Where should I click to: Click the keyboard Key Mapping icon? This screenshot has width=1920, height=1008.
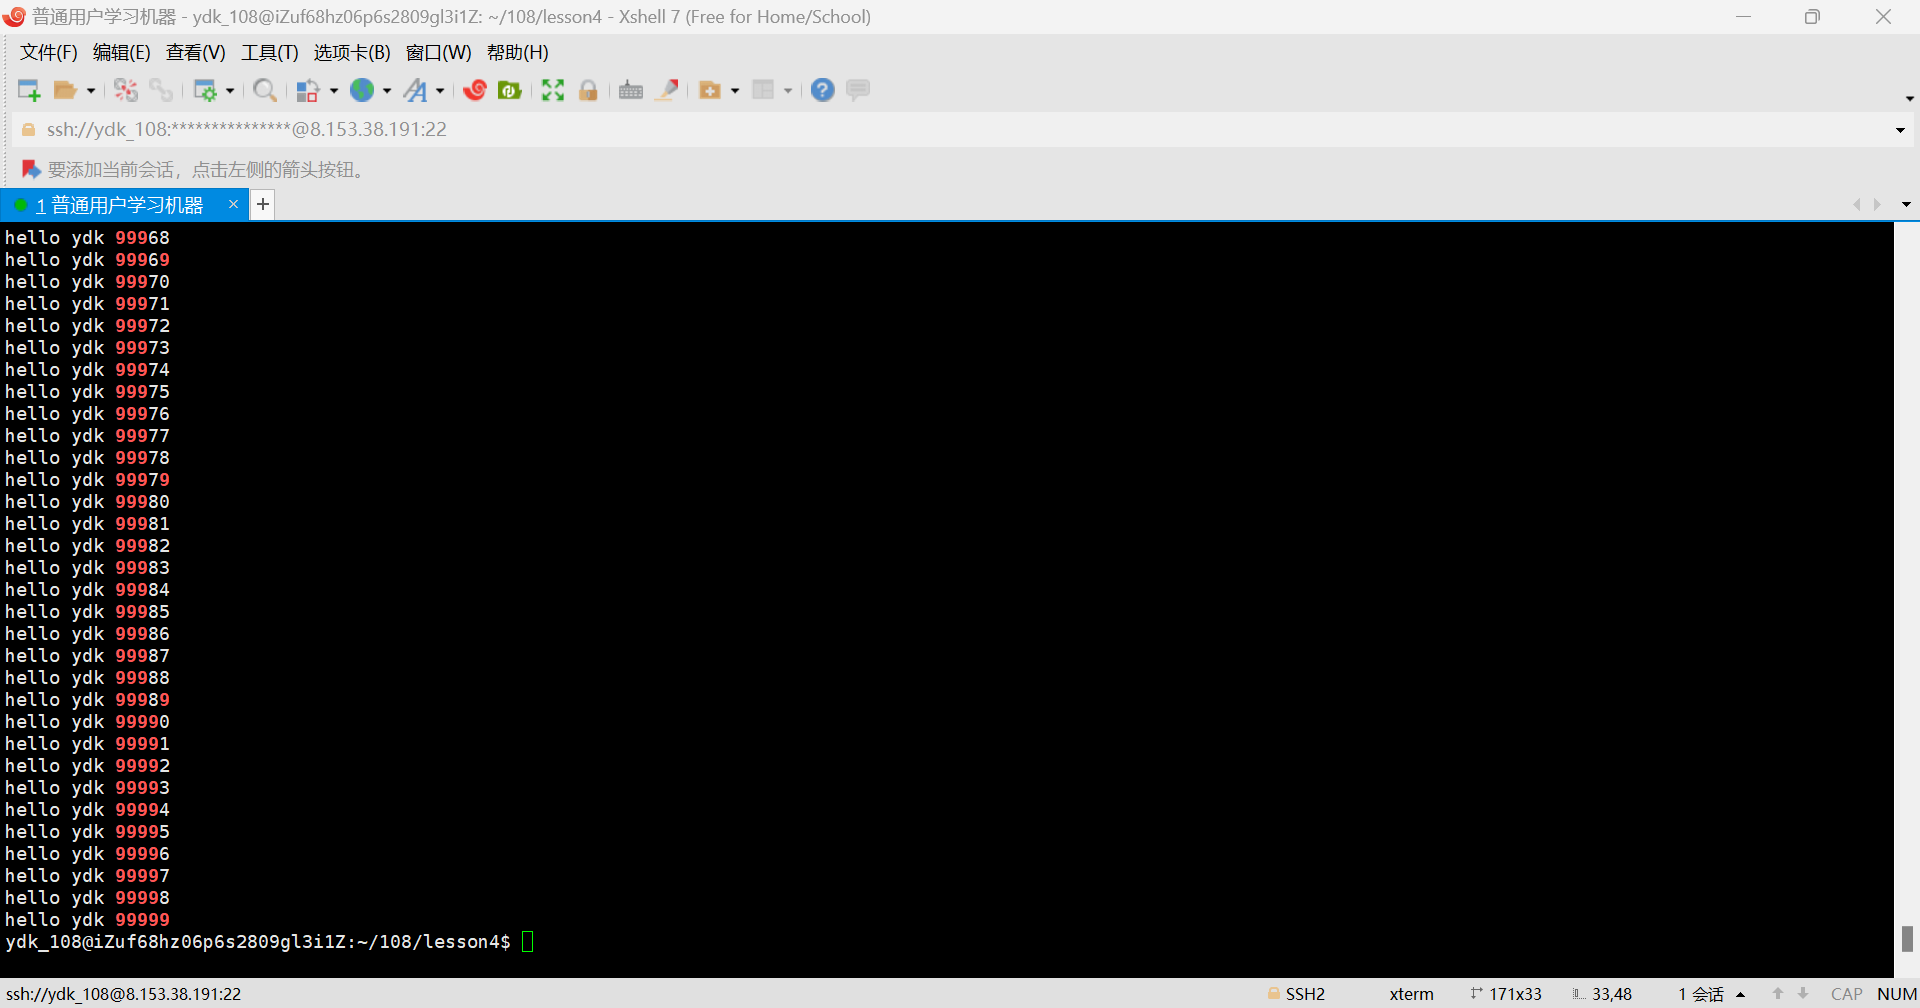[x=631, y=91]
